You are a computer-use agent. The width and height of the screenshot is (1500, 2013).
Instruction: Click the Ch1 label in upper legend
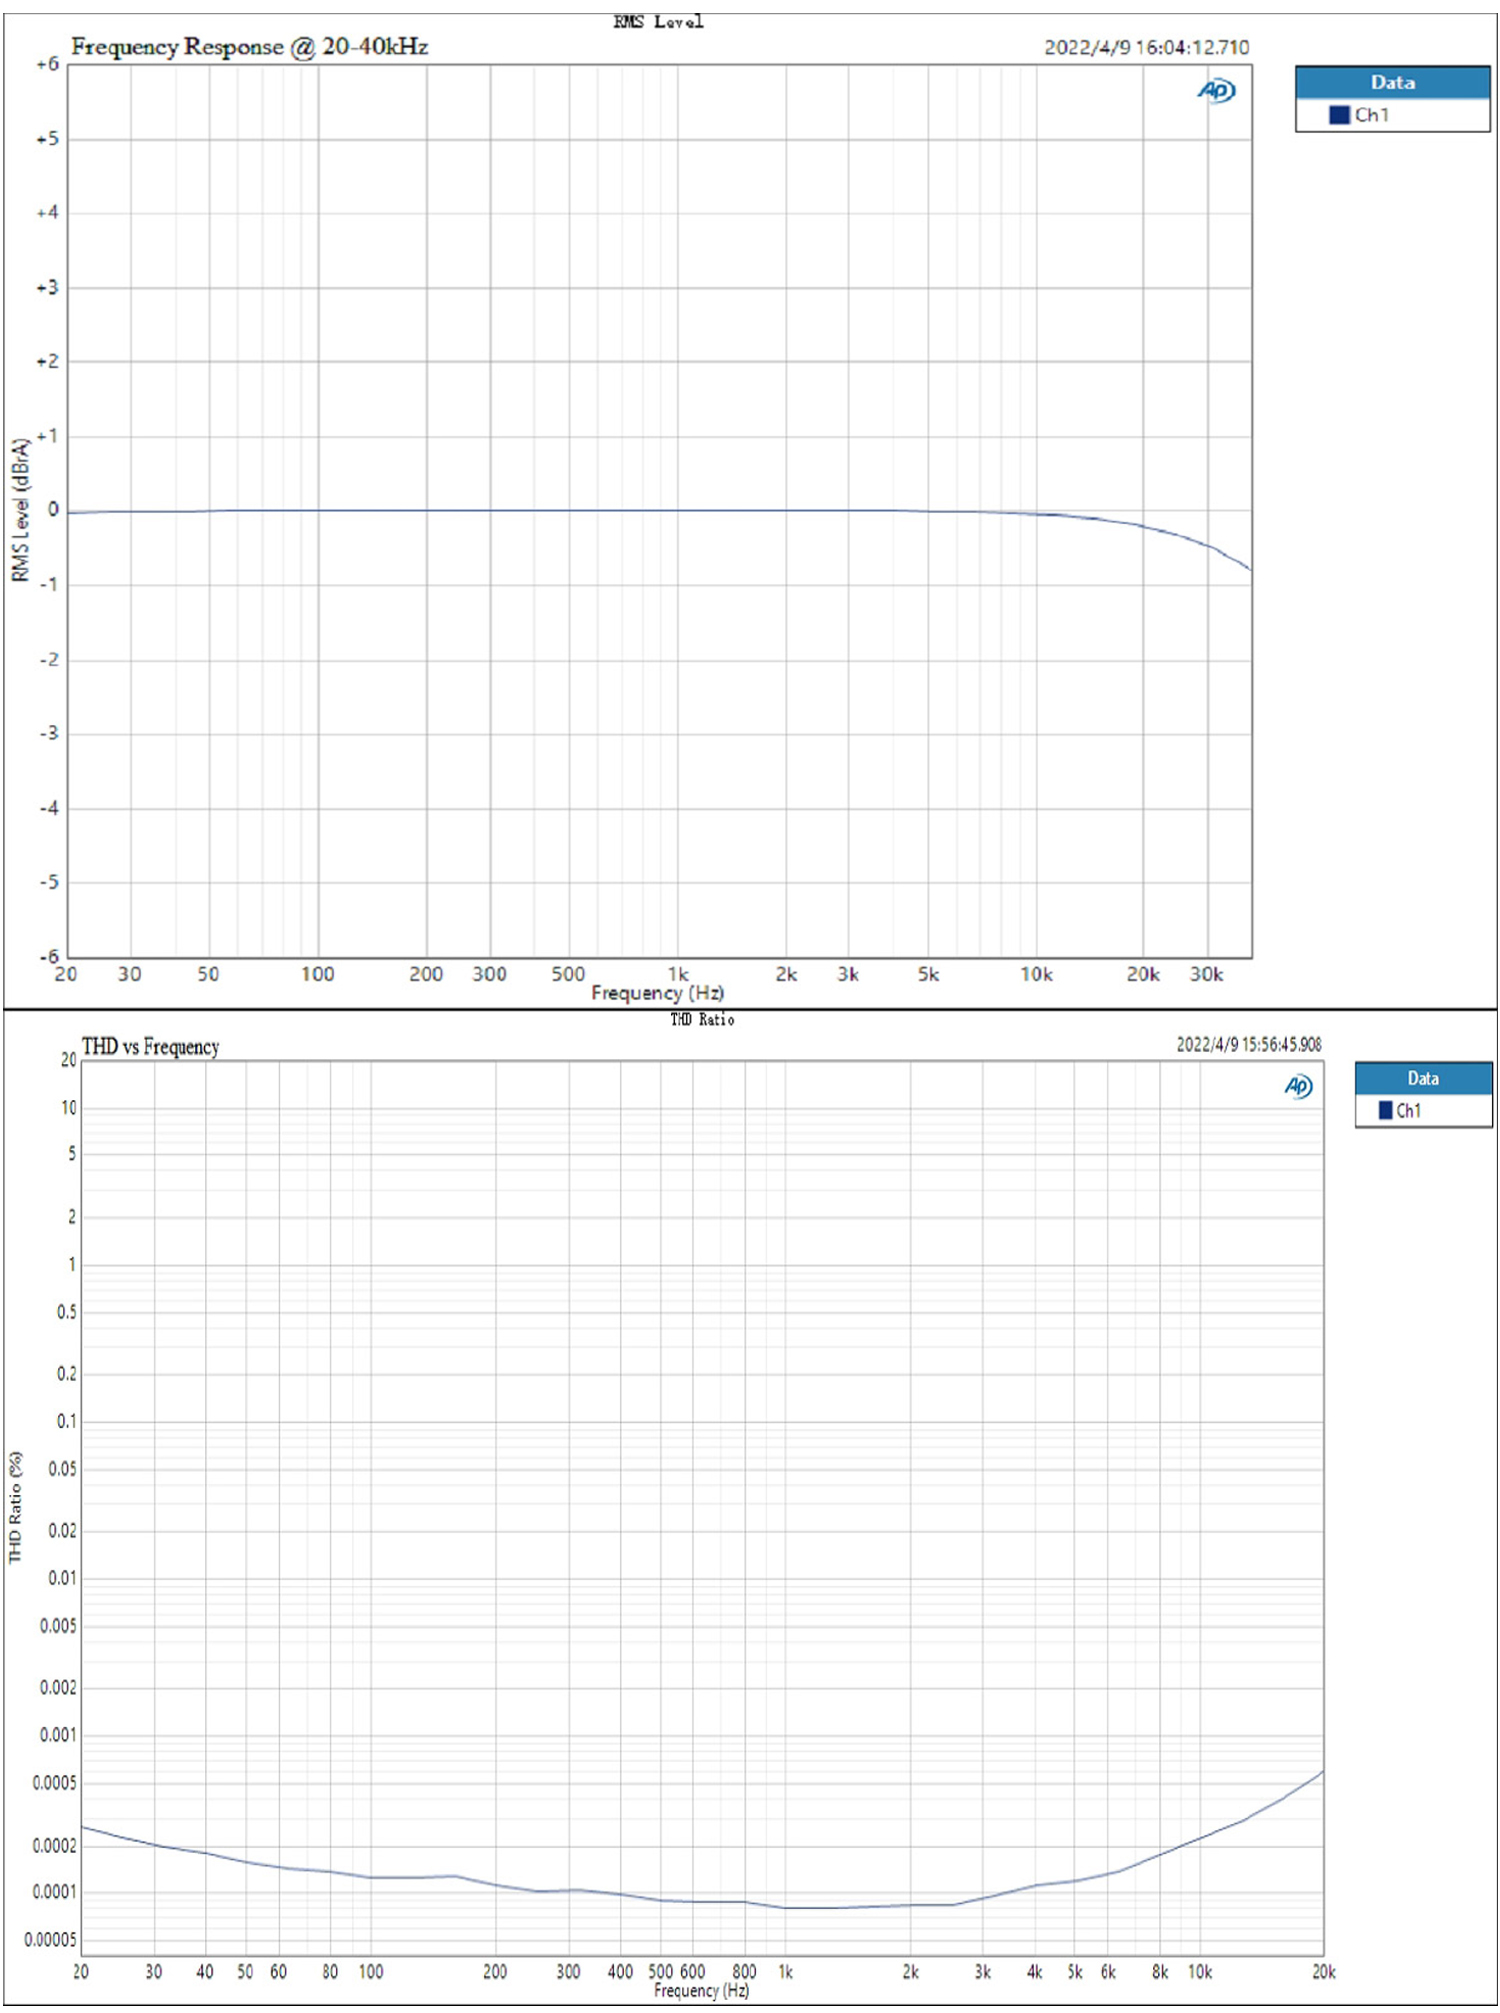[1372, 115]
